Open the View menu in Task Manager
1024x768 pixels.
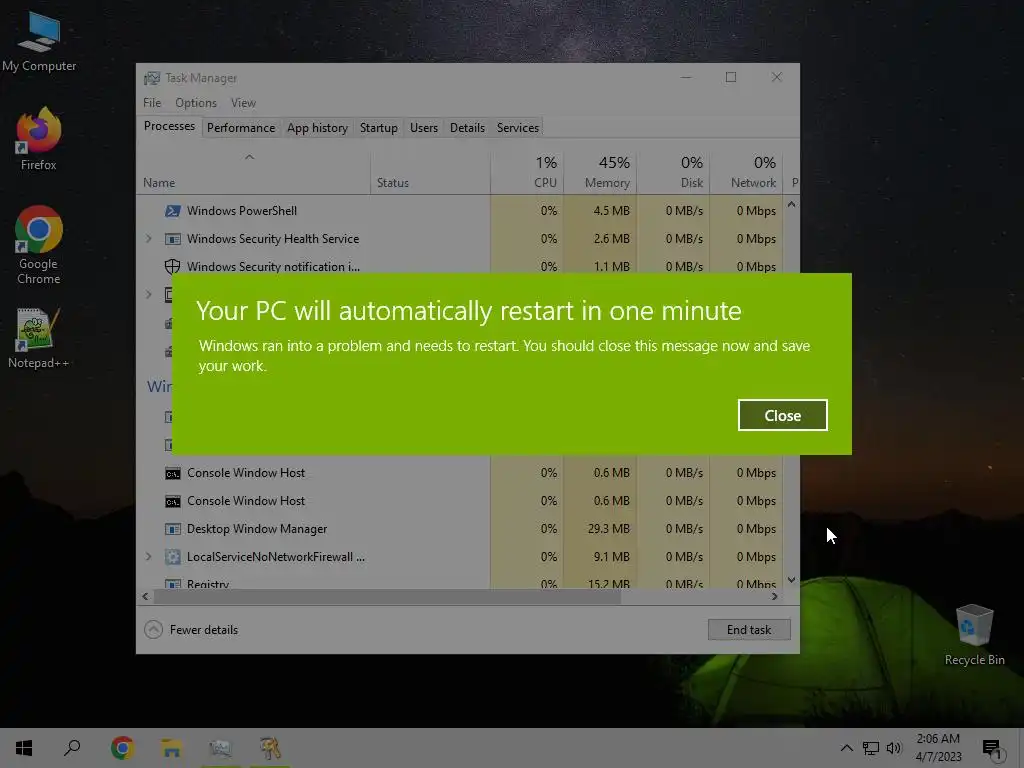tap(243, 103)
